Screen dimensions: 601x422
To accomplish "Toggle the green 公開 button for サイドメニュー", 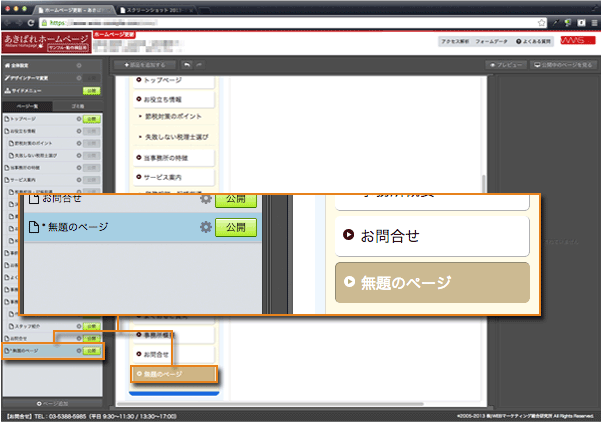I will coord(91,91).
